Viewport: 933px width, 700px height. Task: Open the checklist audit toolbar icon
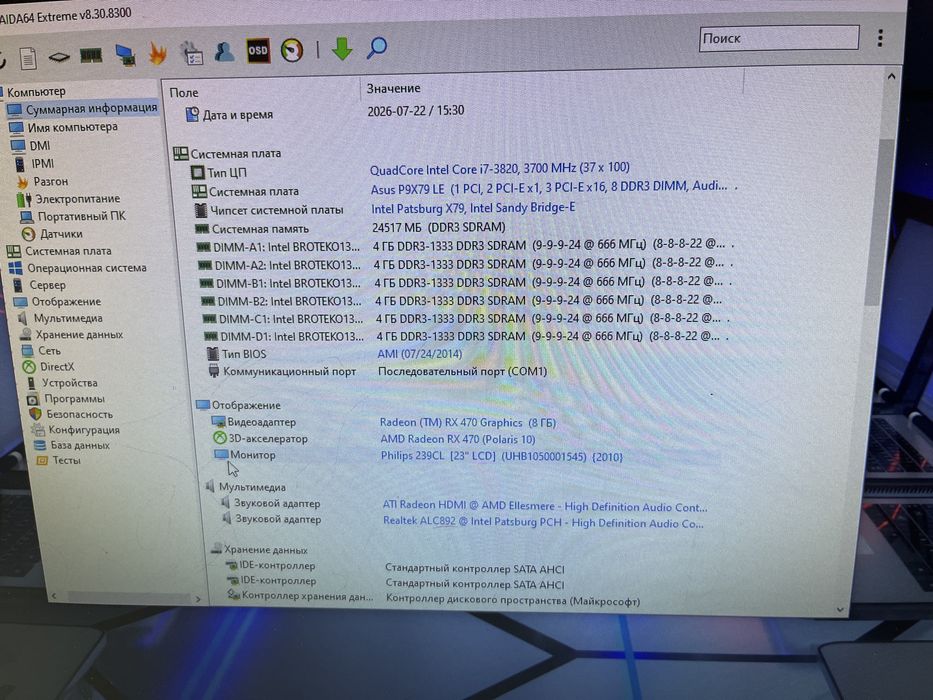coord(192,52)
